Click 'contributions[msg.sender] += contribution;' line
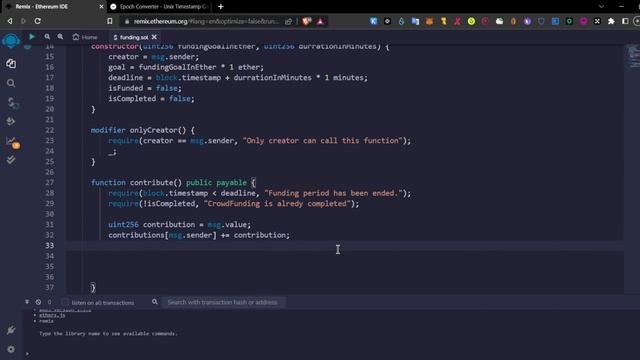This screenshot has width=640, height=360. click(x=199, y=235)
